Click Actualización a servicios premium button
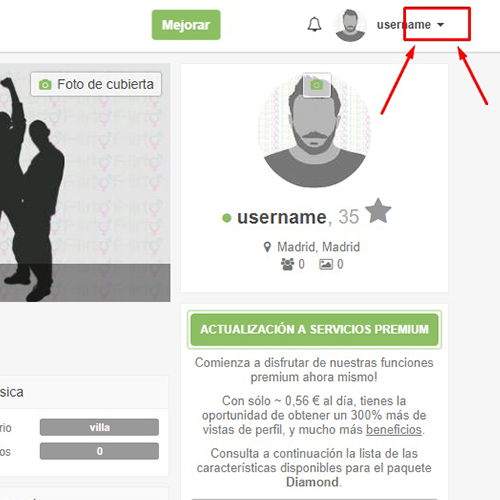The height and width of the screenshot is (500, 500). (314, 329)
